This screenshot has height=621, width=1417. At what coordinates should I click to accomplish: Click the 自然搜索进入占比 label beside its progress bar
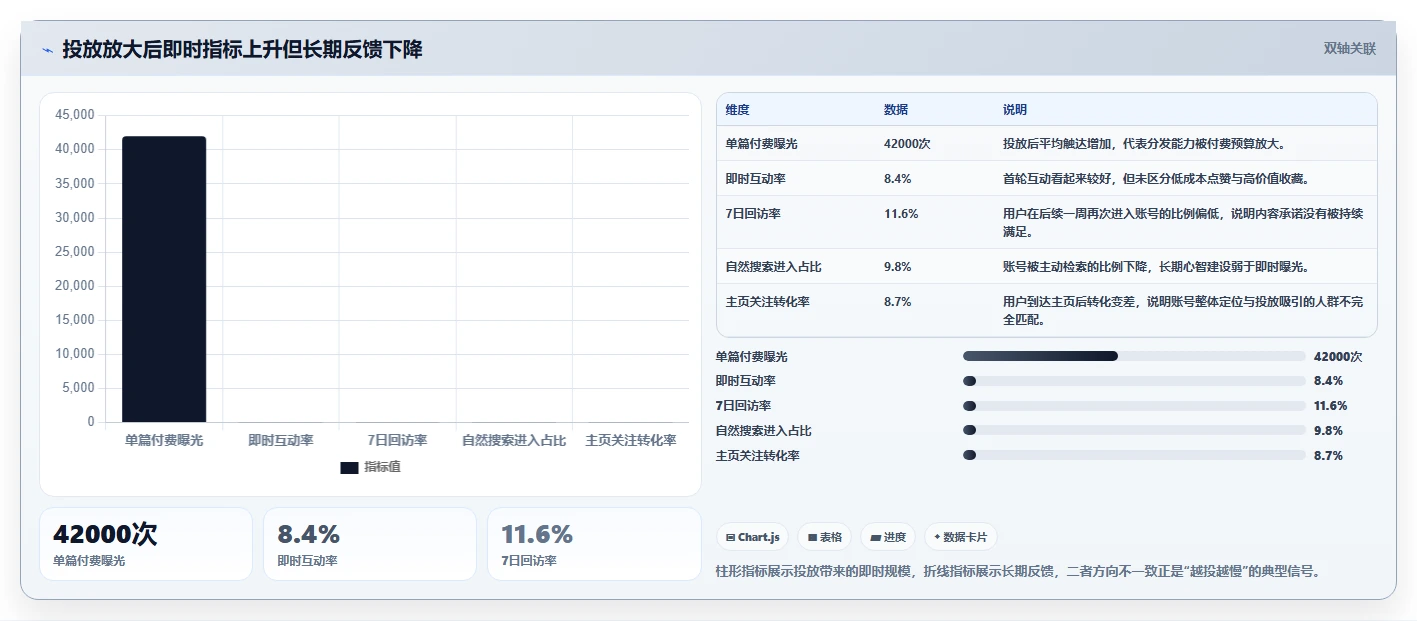(x=764, y=430)
